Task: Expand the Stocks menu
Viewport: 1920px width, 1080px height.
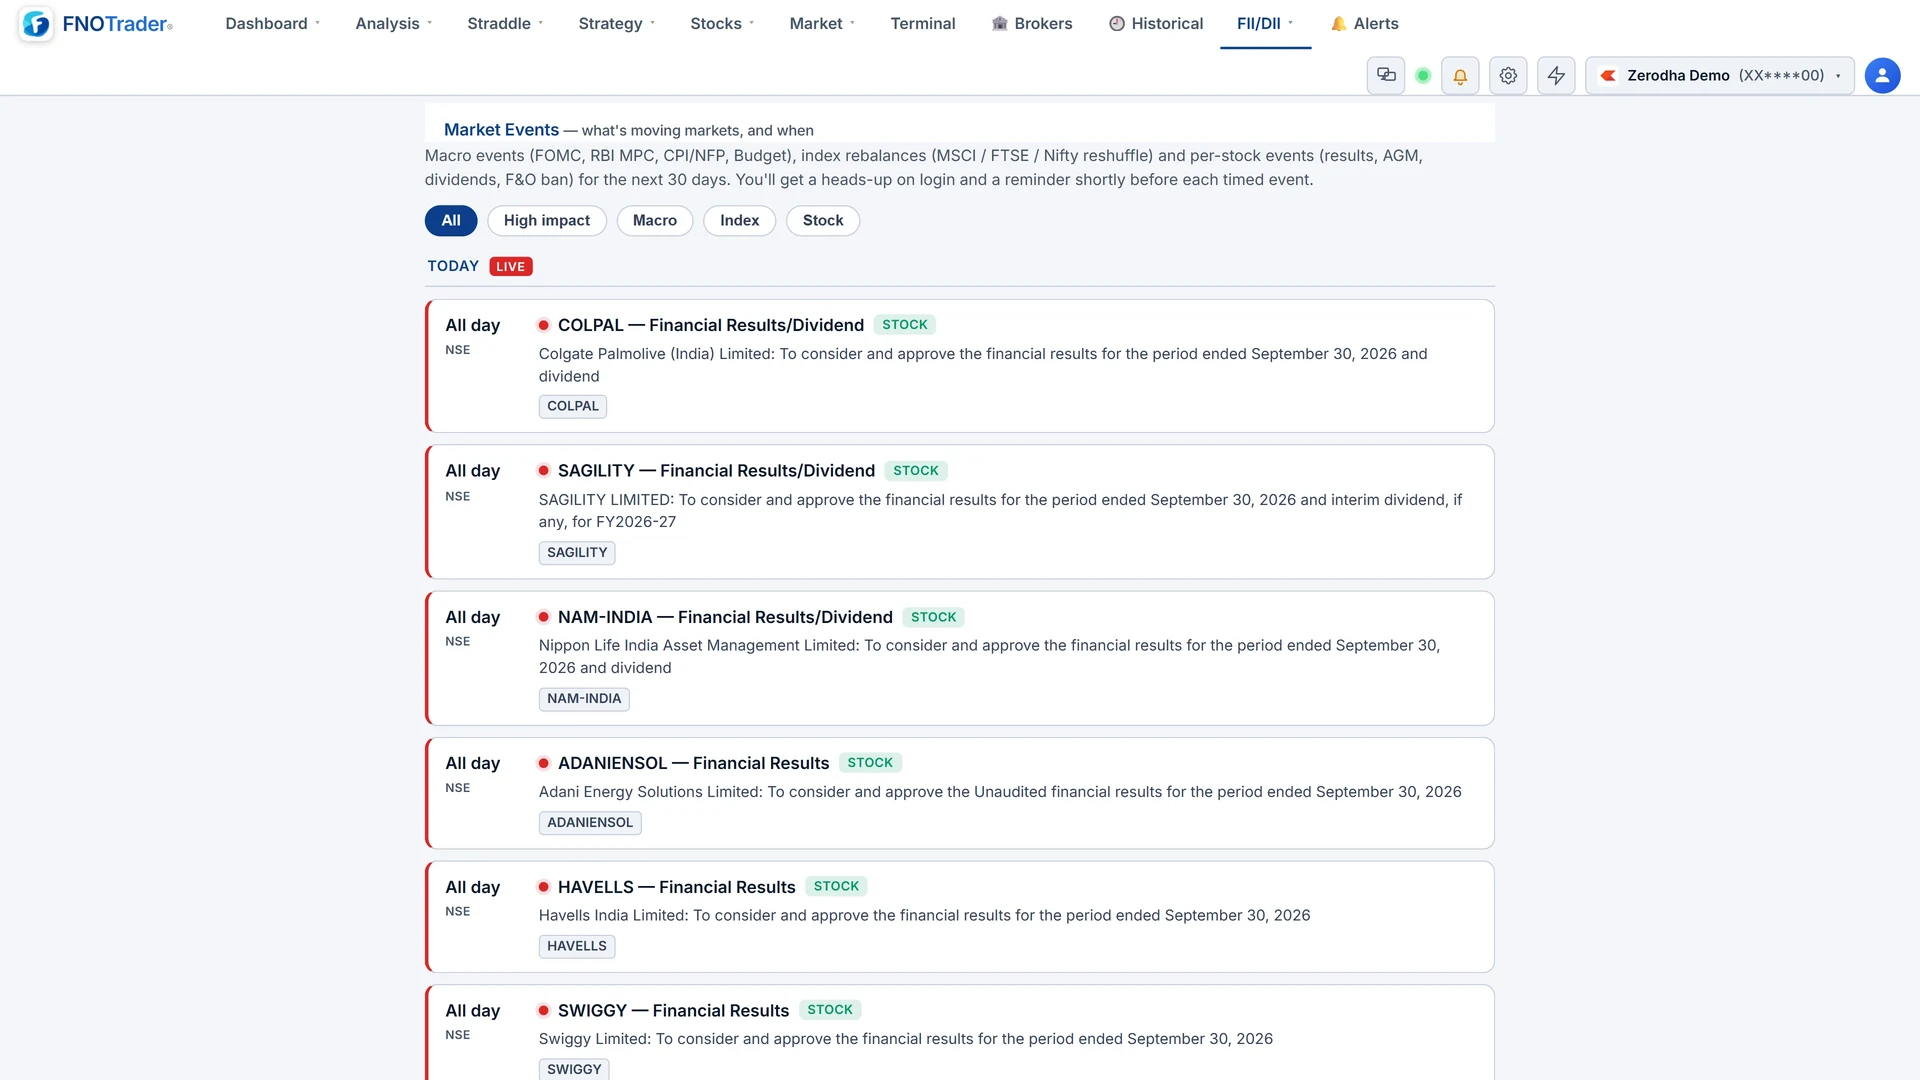Action: [x=722, y=23]
